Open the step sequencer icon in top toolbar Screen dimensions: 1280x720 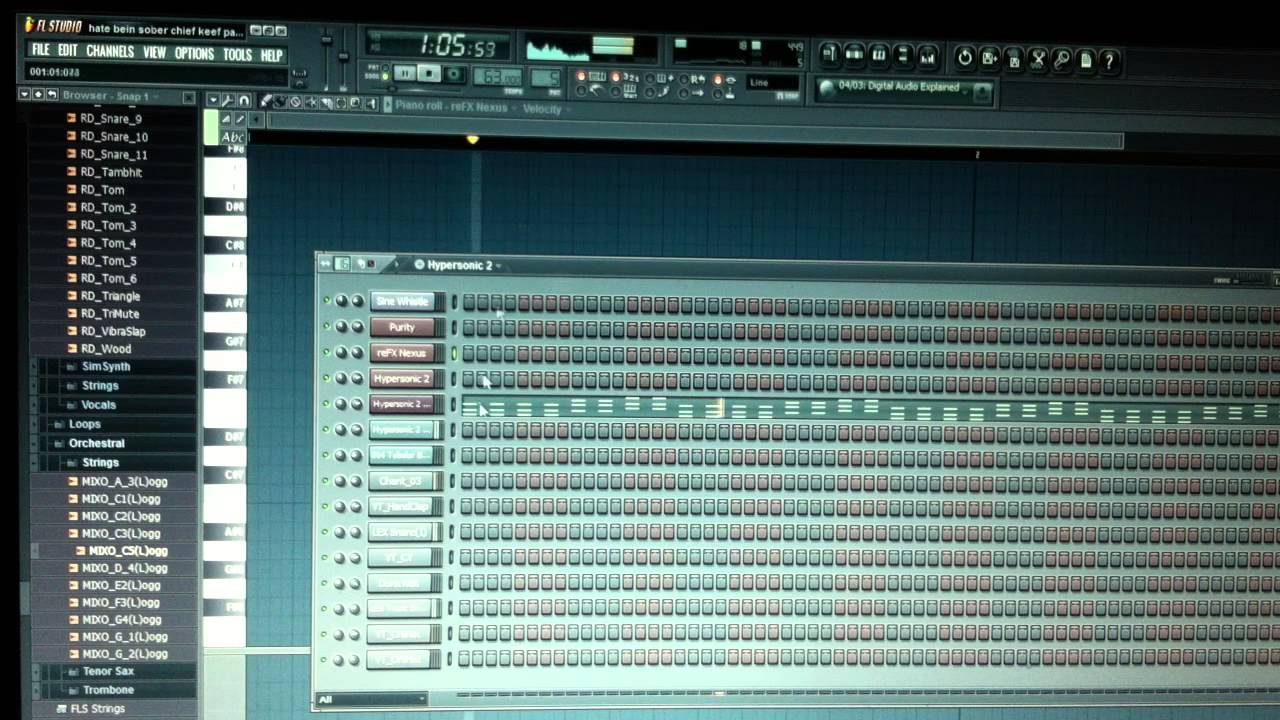pyautogui.click(x=854, y=55)
